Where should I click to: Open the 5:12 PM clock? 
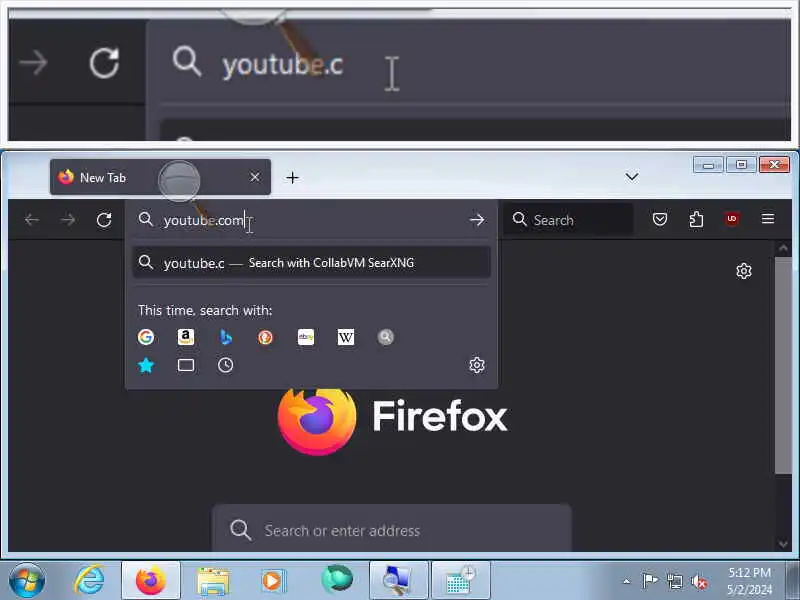click(x=749, y=581)
